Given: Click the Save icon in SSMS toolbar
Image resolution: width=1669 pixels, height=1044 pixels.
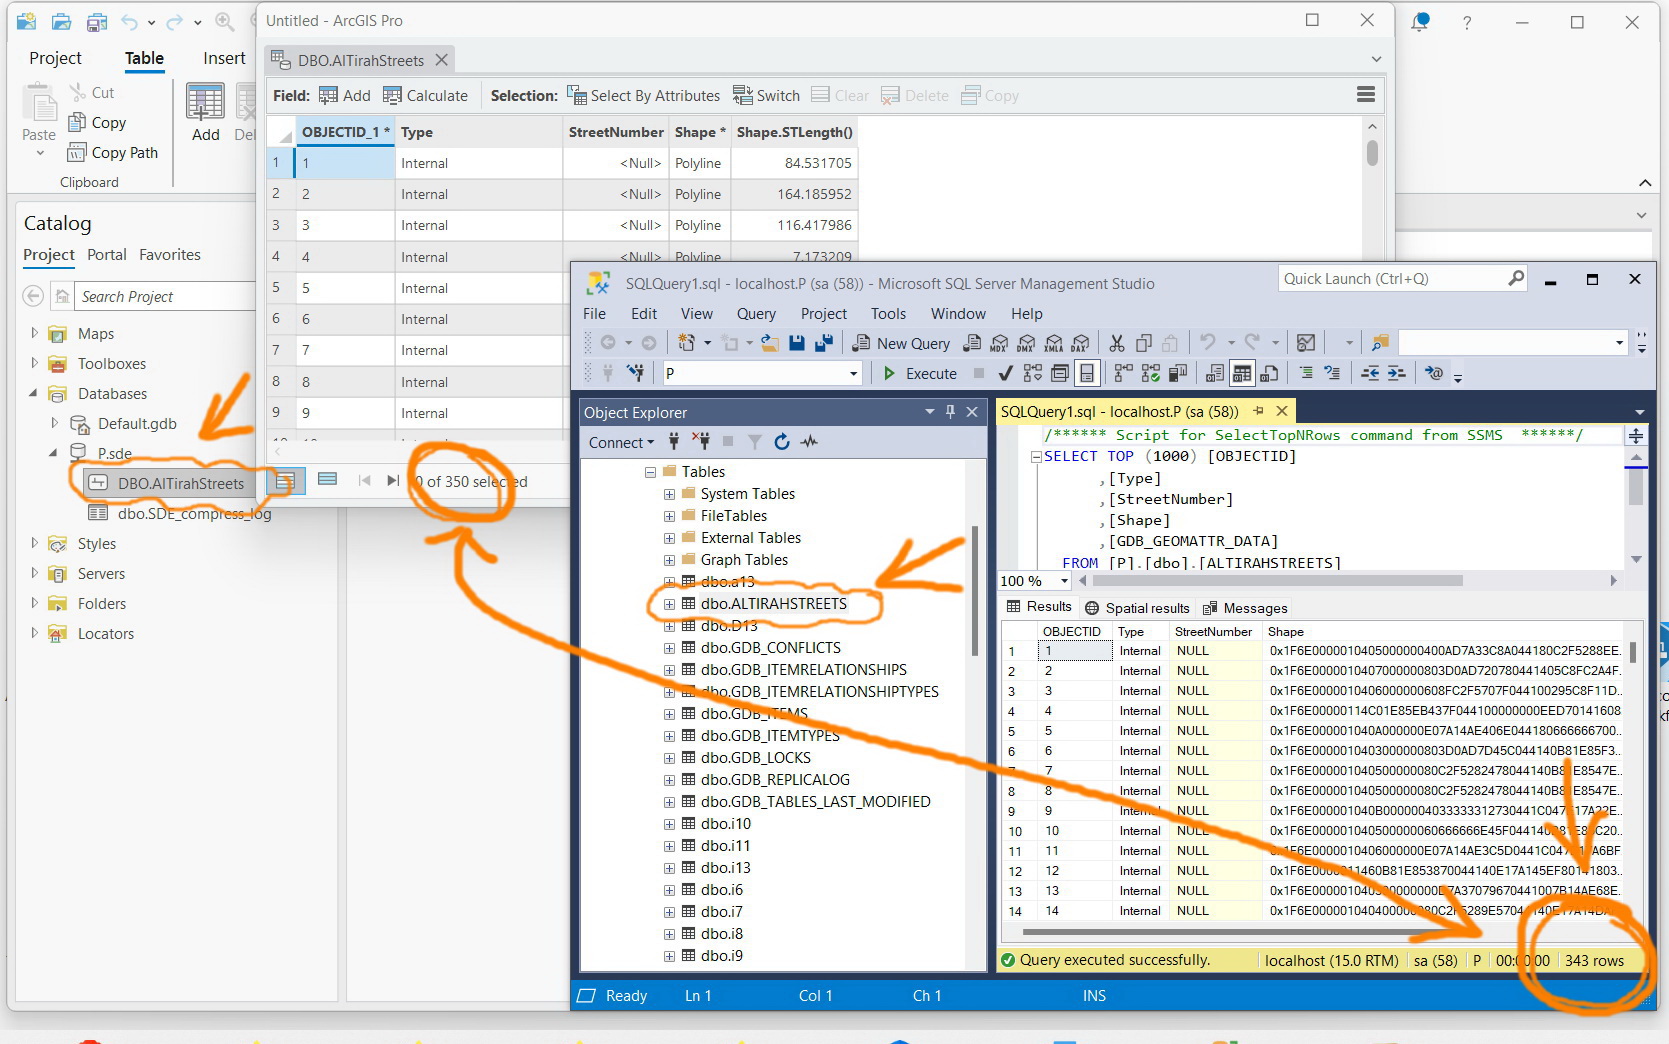Looking at the screenshot, I should pyautogui.click(x=796, y=344).
